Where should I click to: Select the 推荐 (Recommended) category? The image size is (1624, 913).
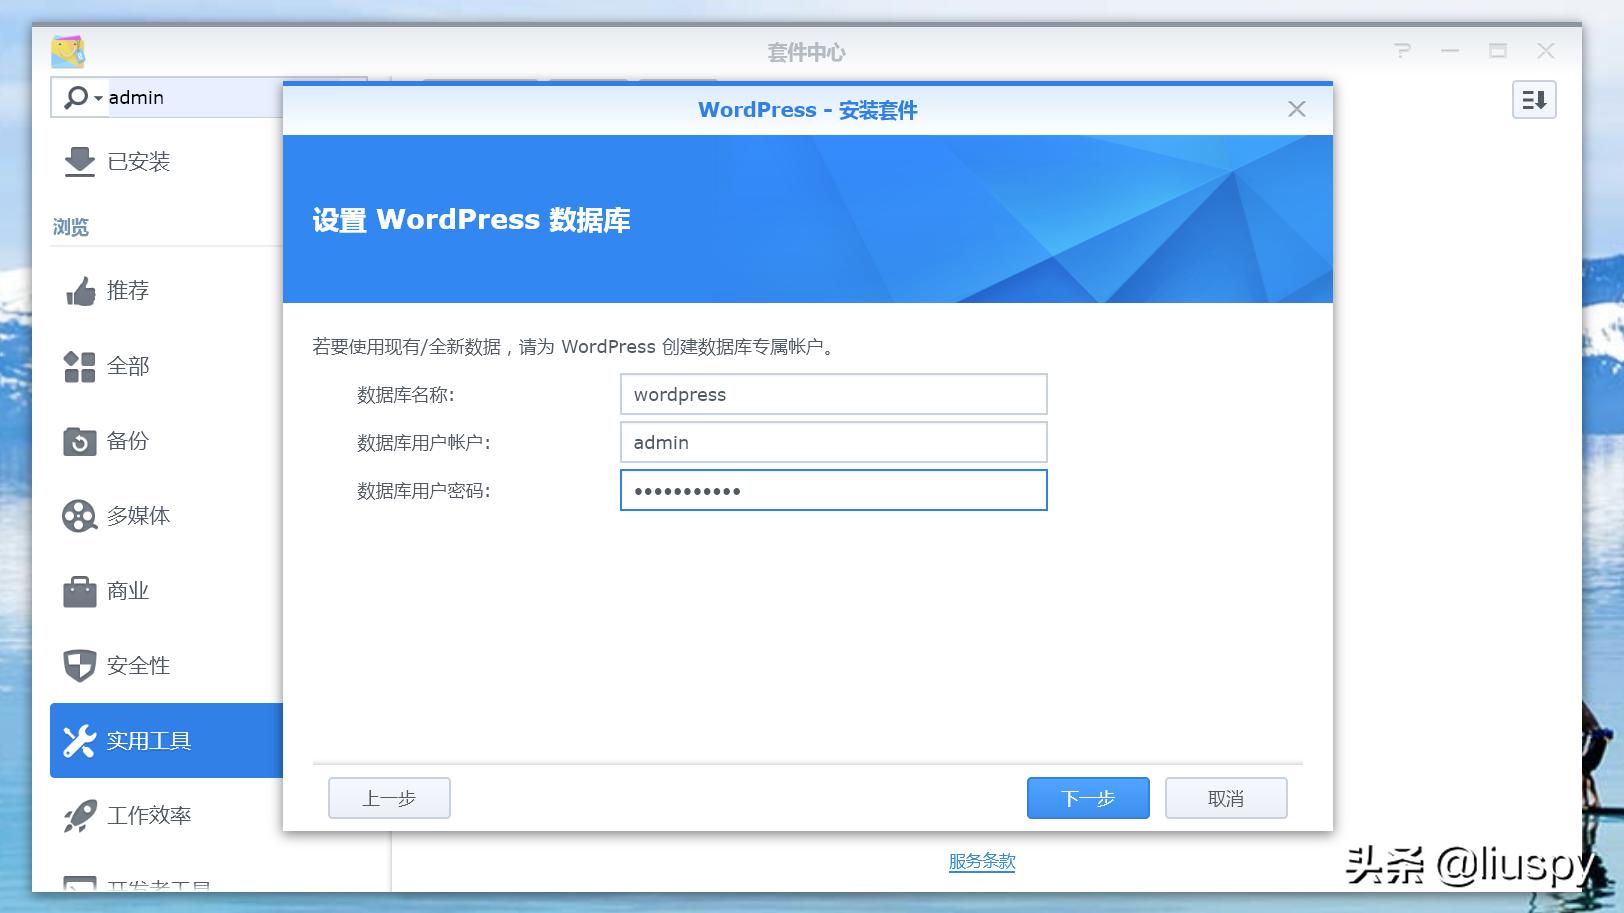point(129,291)
